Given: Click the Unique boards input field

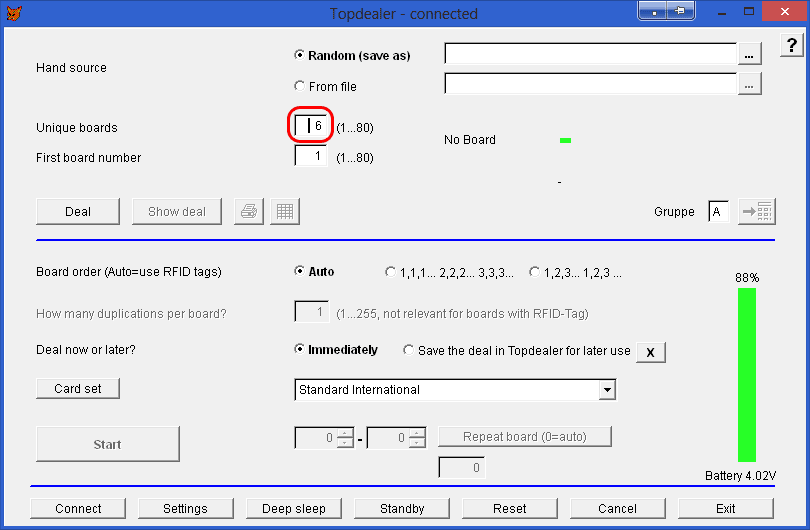Looking at the screenshot, I should (310, 126).
